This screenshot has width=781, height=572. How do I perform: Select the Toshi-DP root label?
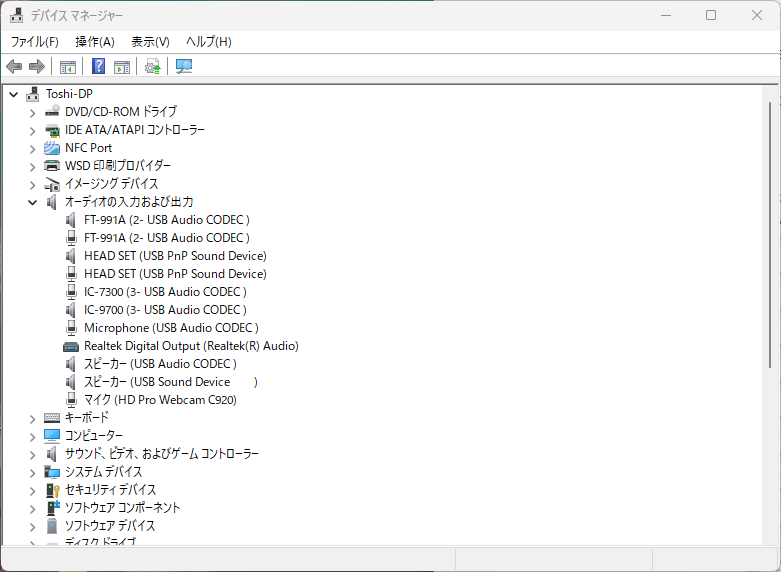point(69,94)
